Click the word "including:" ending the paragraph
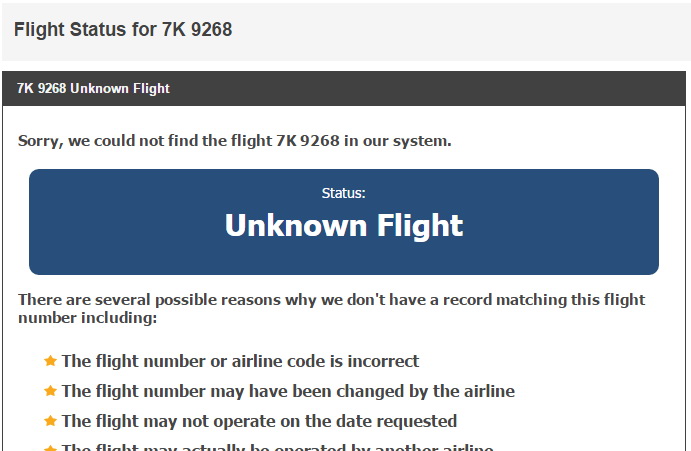The image size is (691, 451). point(122,319)
